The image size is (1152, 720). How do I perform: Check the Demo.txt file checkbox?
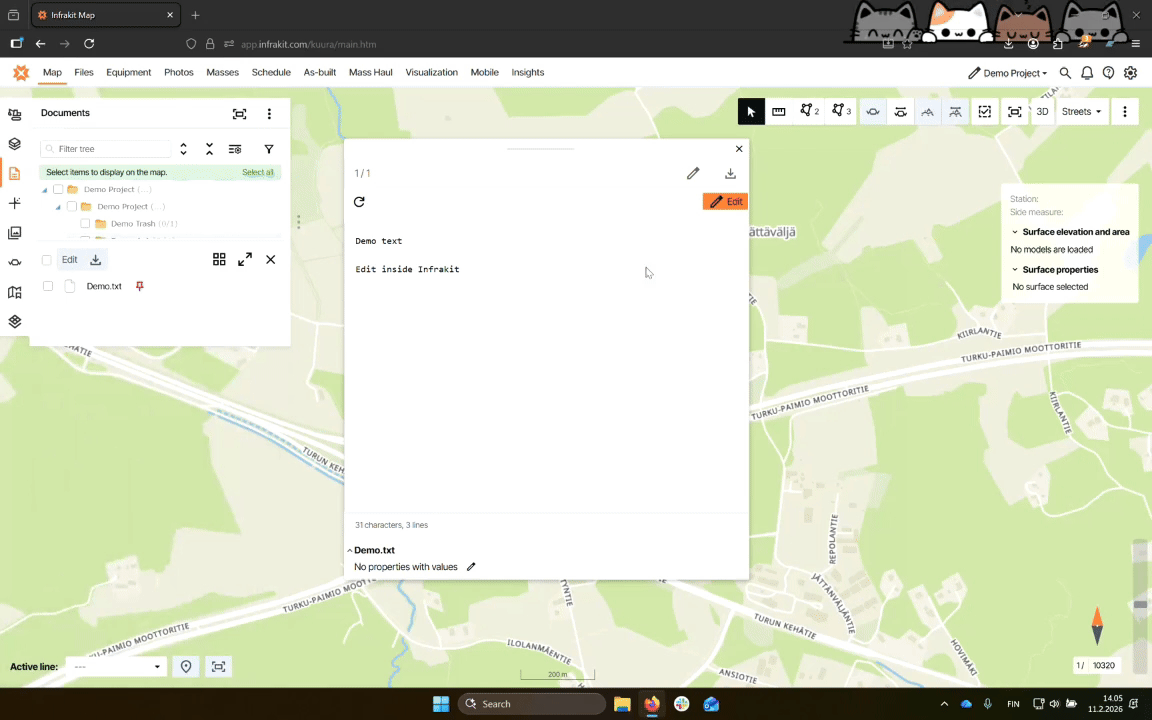click(47, 286)
